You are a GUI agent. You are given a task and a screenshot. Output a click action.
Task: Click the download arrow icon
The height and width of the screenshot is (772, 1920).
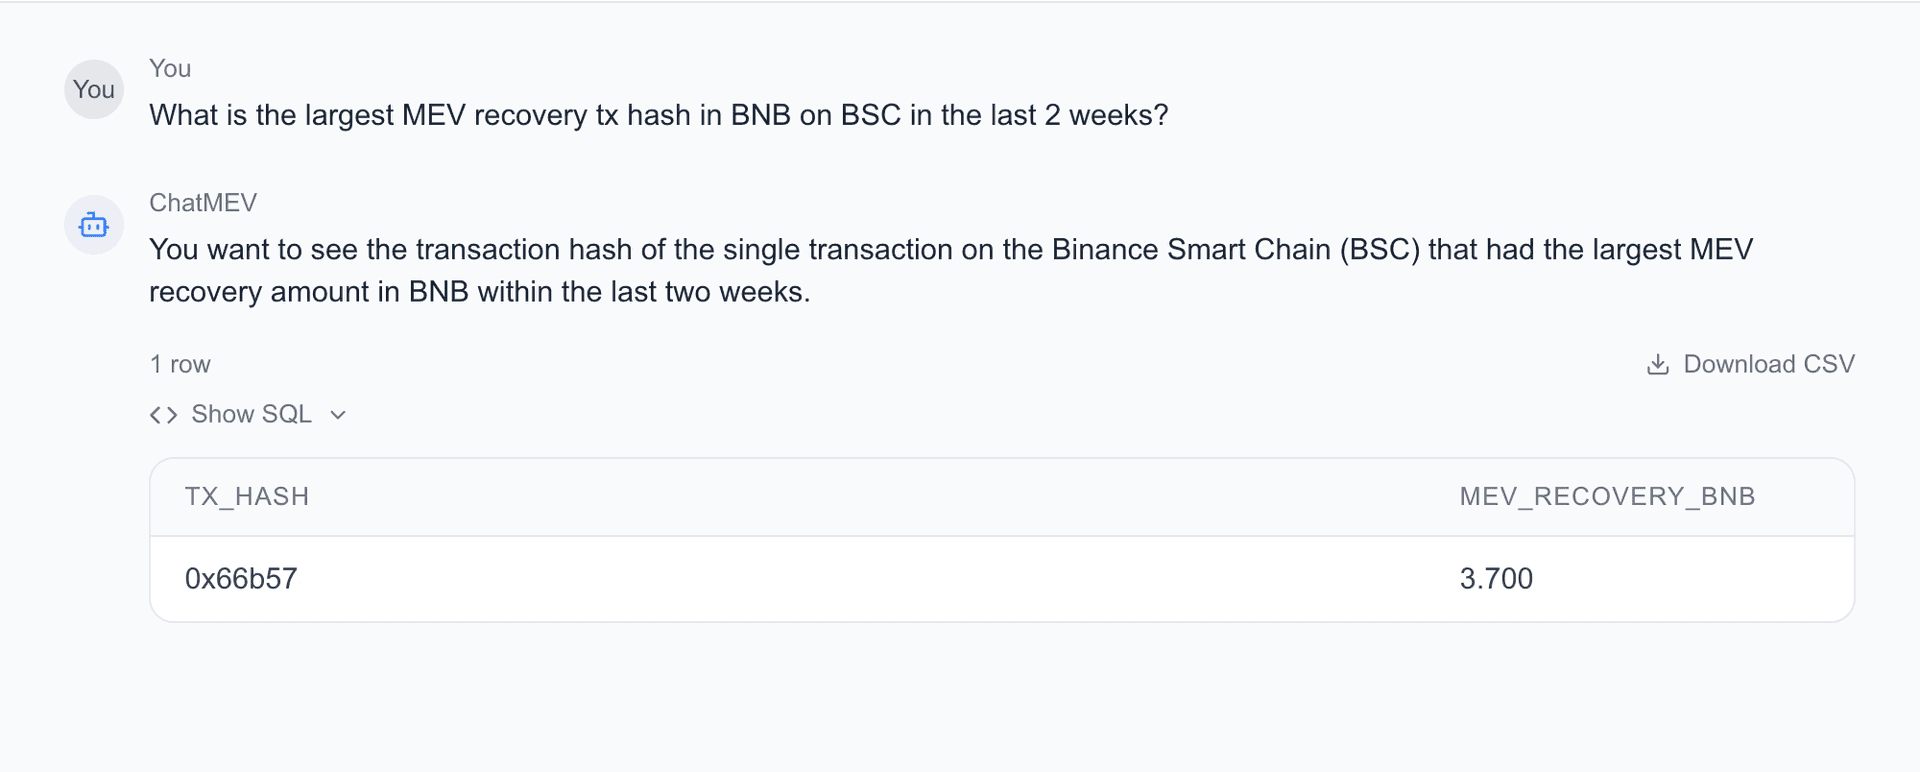[1657, 364]
